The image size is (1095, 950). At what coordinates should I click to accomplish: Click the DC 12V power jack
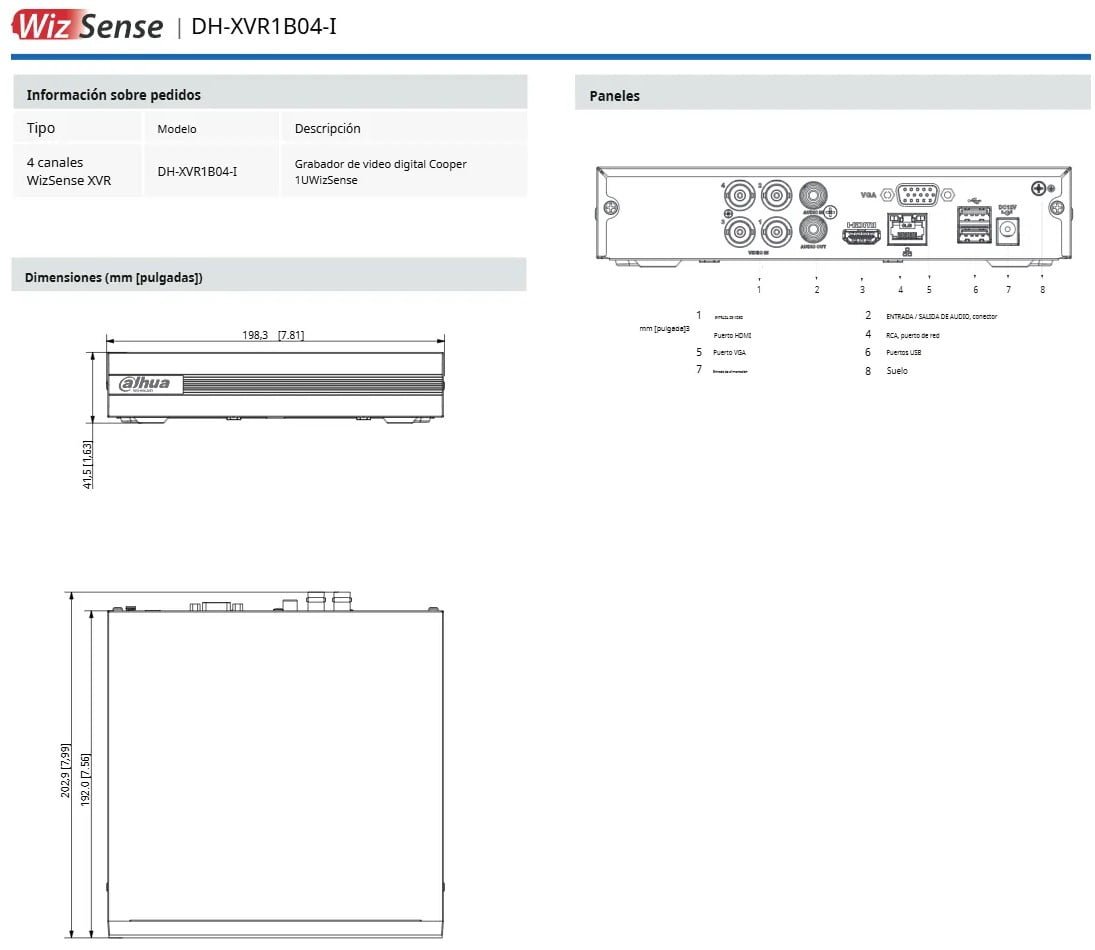1007,230
